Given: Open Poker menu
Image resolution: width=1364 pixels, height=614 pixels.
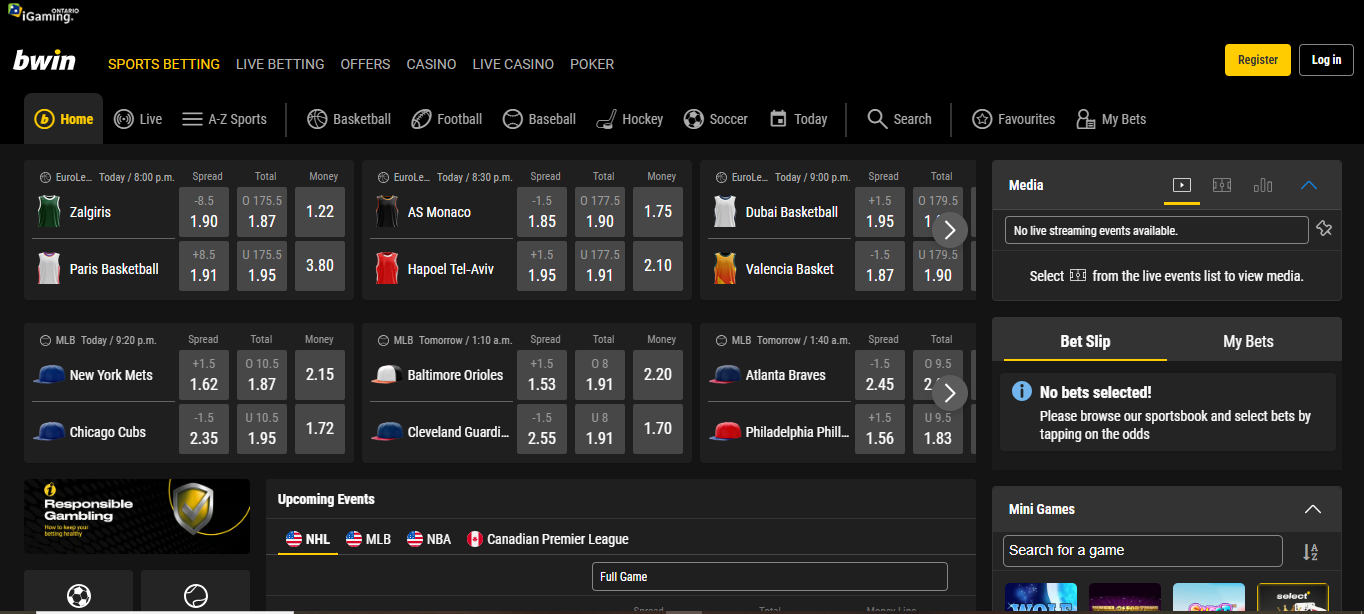Looking at the screenshot, I should (x=592, y=64).
